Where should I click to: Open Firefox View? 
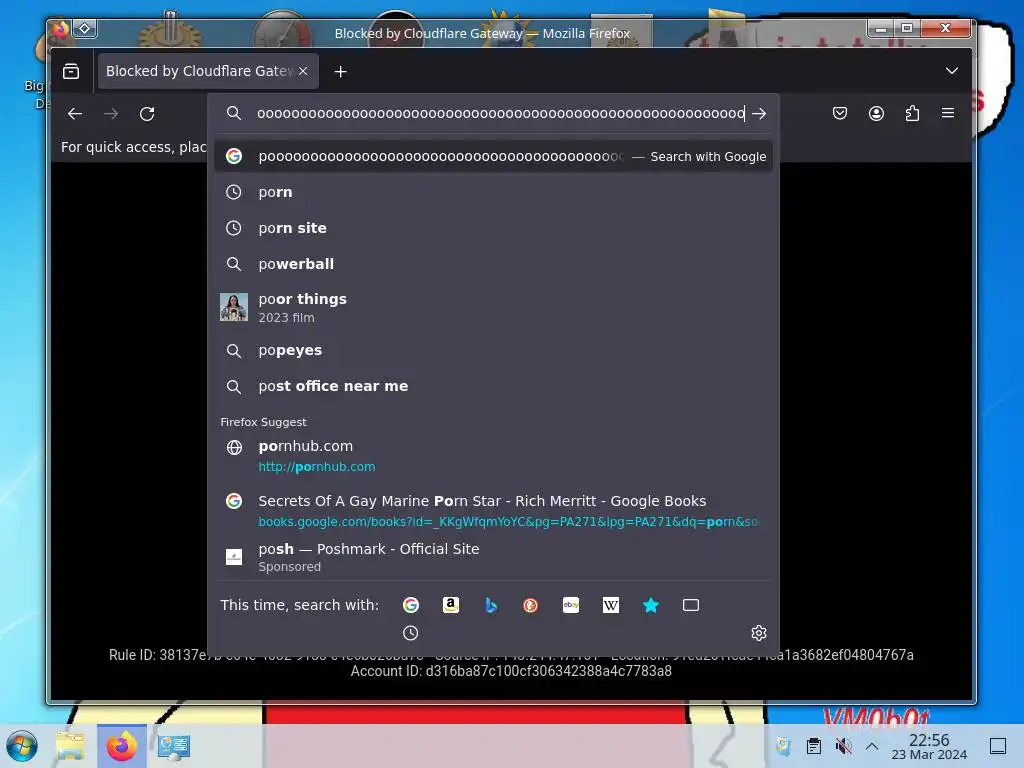tap(71, 71)
